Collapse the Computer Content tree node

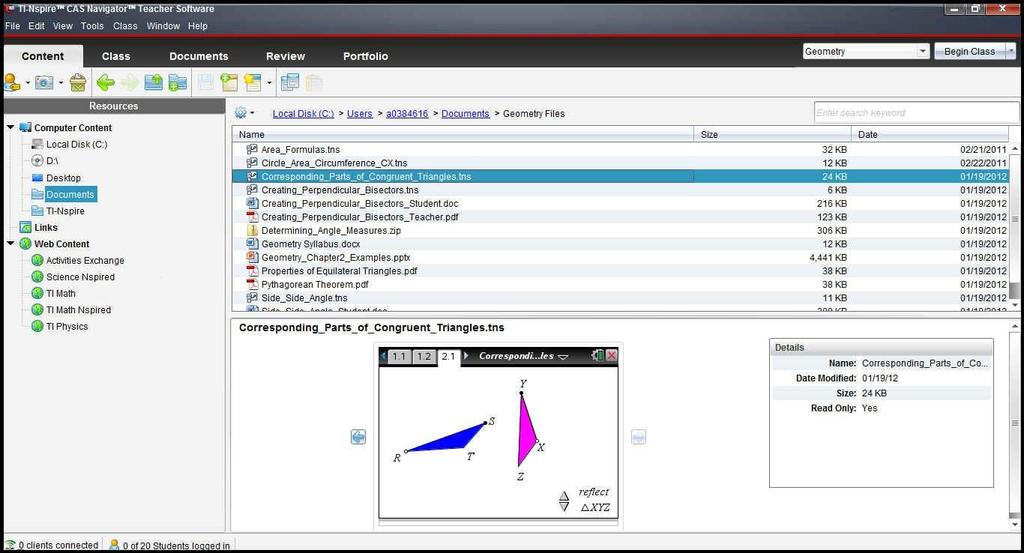[10, 127]
